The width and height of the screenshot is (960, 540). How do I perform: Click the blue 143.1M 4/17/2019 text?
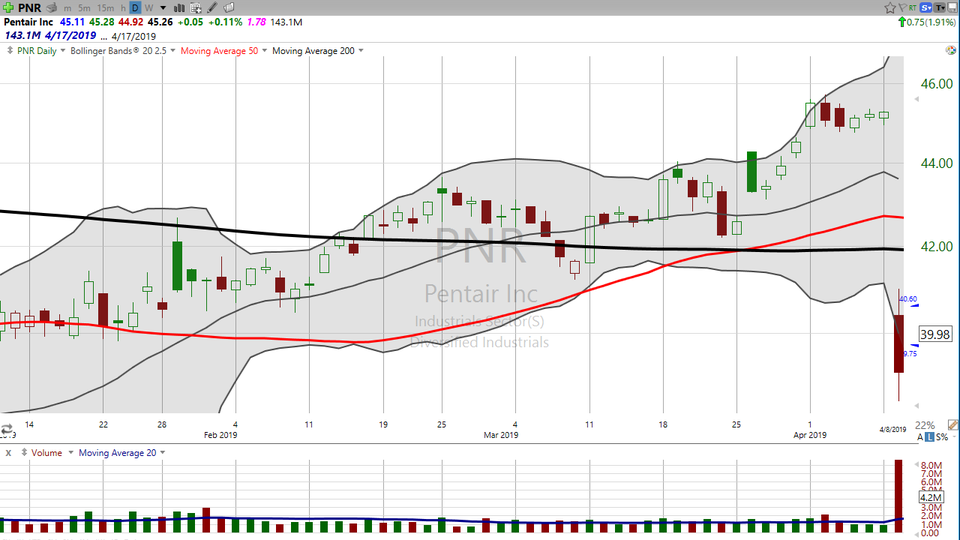click(x=50, y=36)
